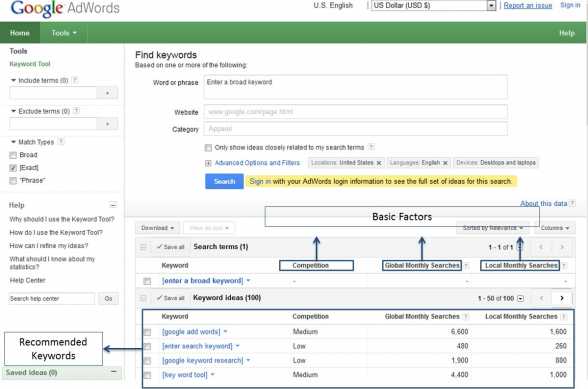Add include term with plus button
This screenshot has height=389, width=588.
(107, 93)
